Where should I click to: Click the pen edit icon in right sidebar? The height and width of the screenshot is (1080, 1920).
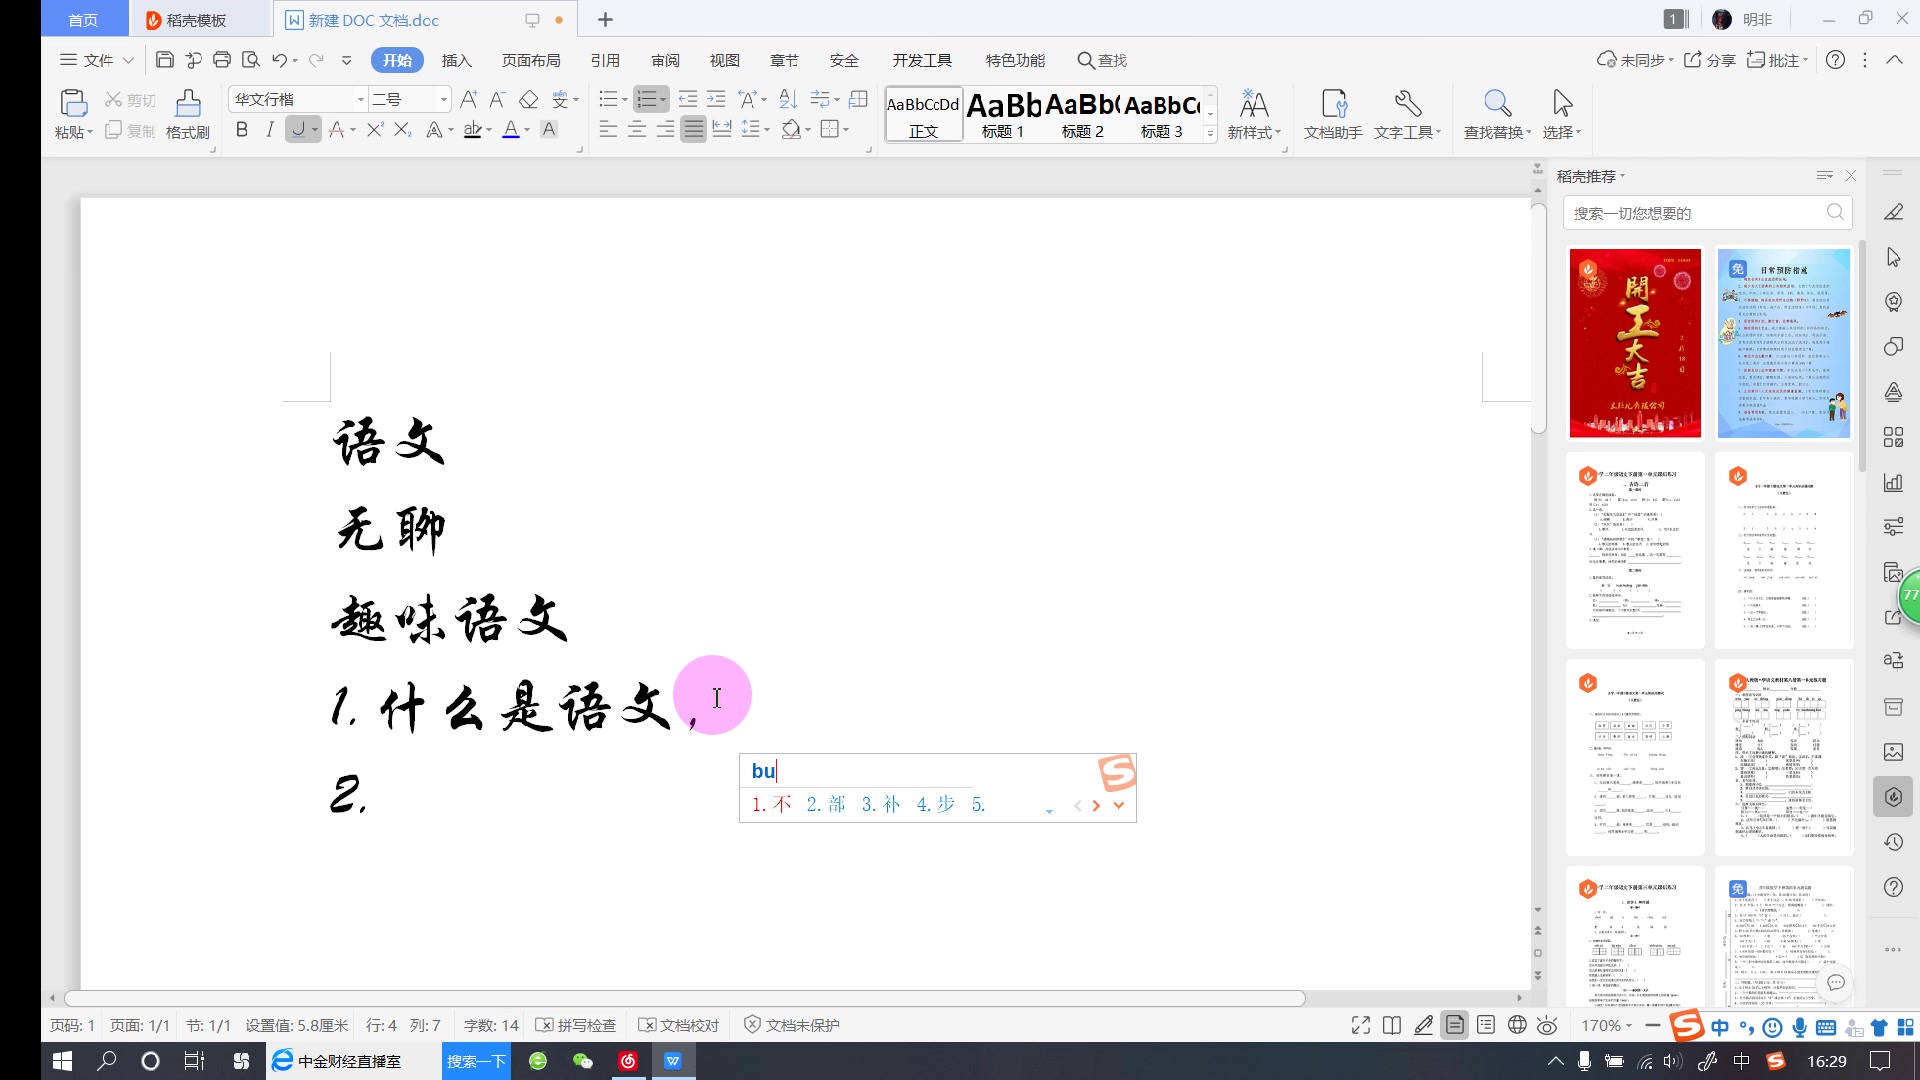1893,212
